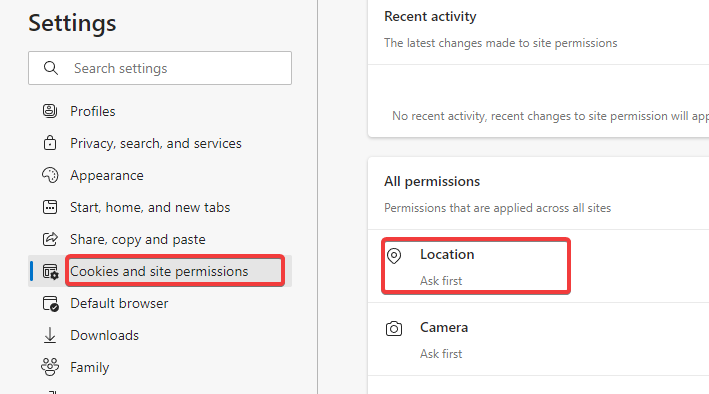Click the Cookies and site permissions icon
This screenshot has width=709, height=394.
[x=50, y=271]
